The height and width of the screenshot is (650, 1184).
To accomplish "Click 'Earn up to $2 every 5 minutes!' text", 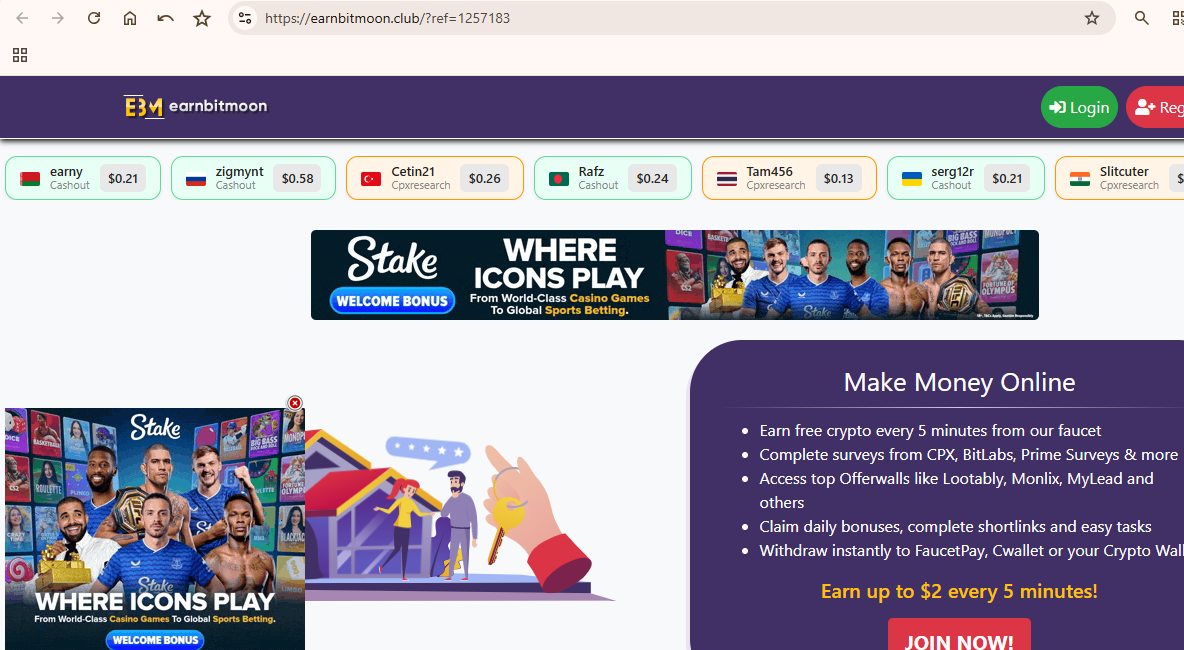I will point(959,591).
